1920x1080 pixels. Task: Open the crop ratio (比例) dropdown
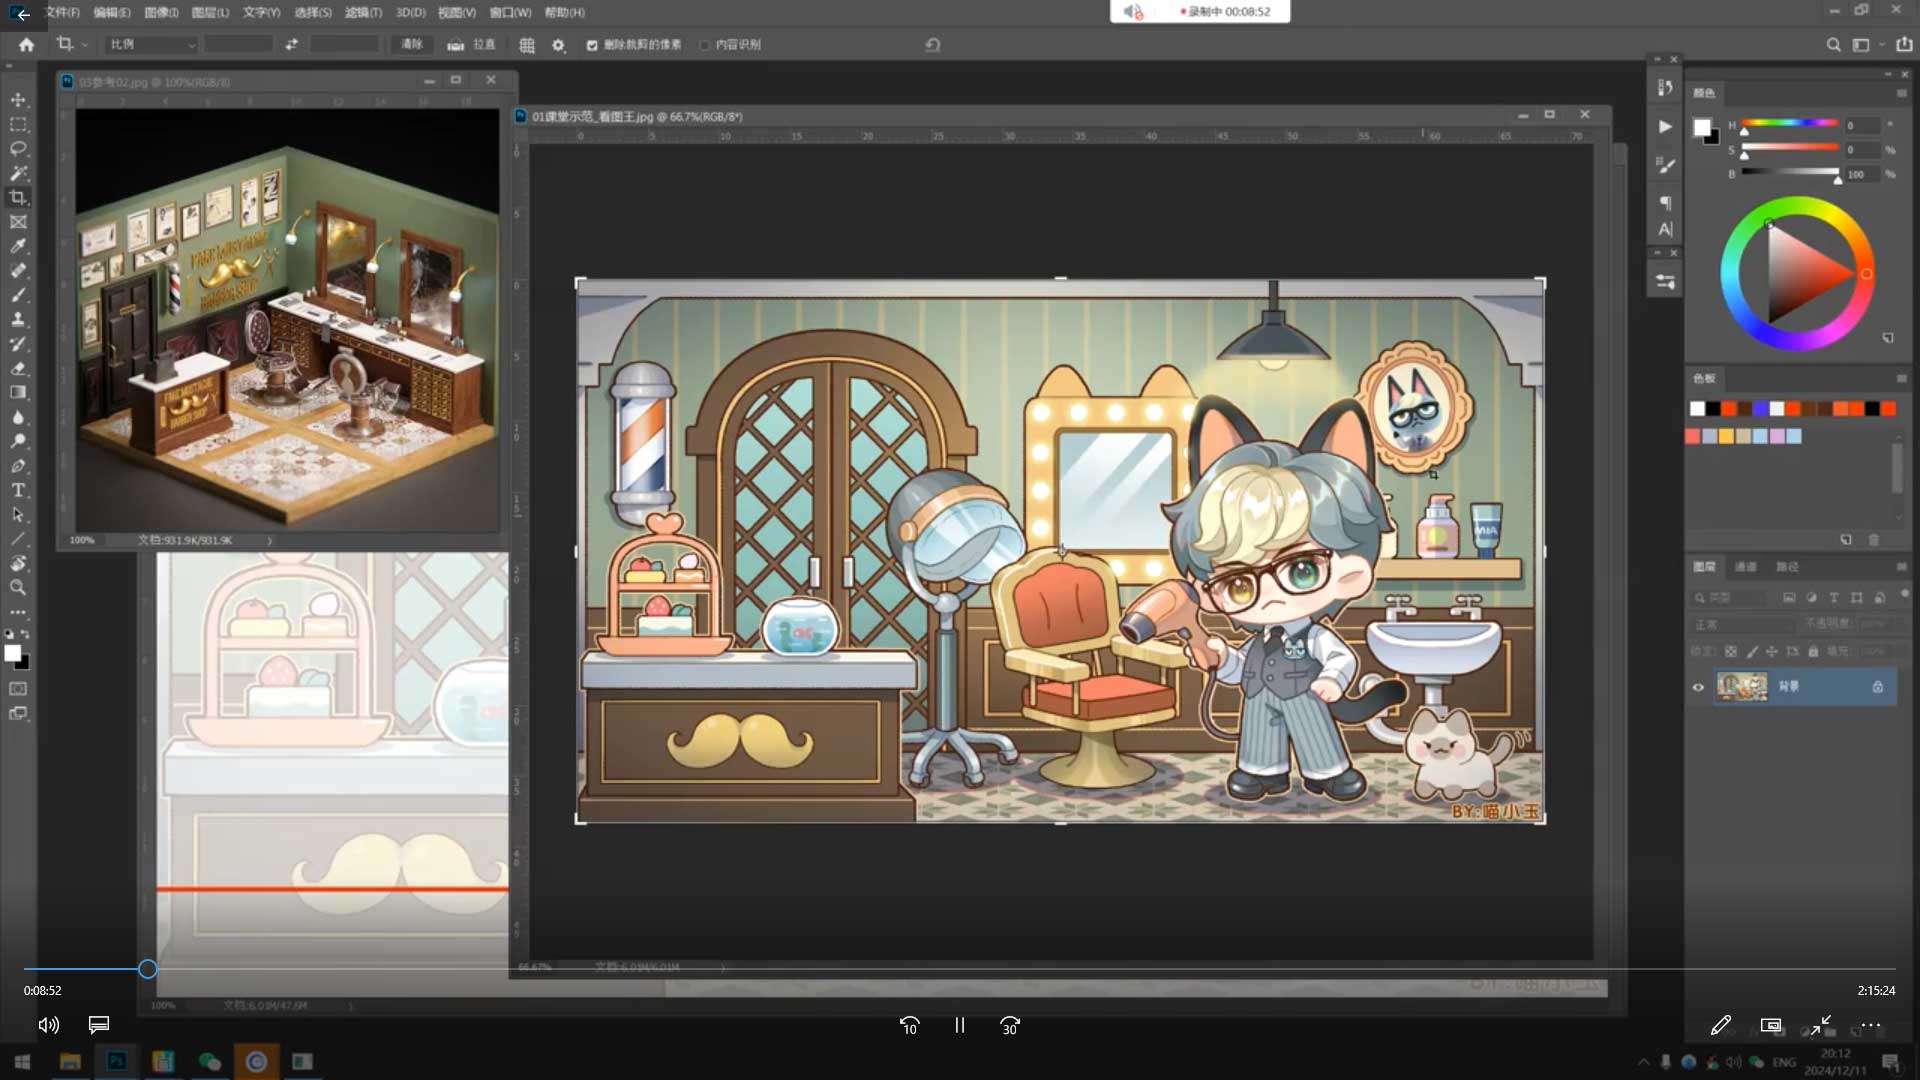(x=152, y=45)
